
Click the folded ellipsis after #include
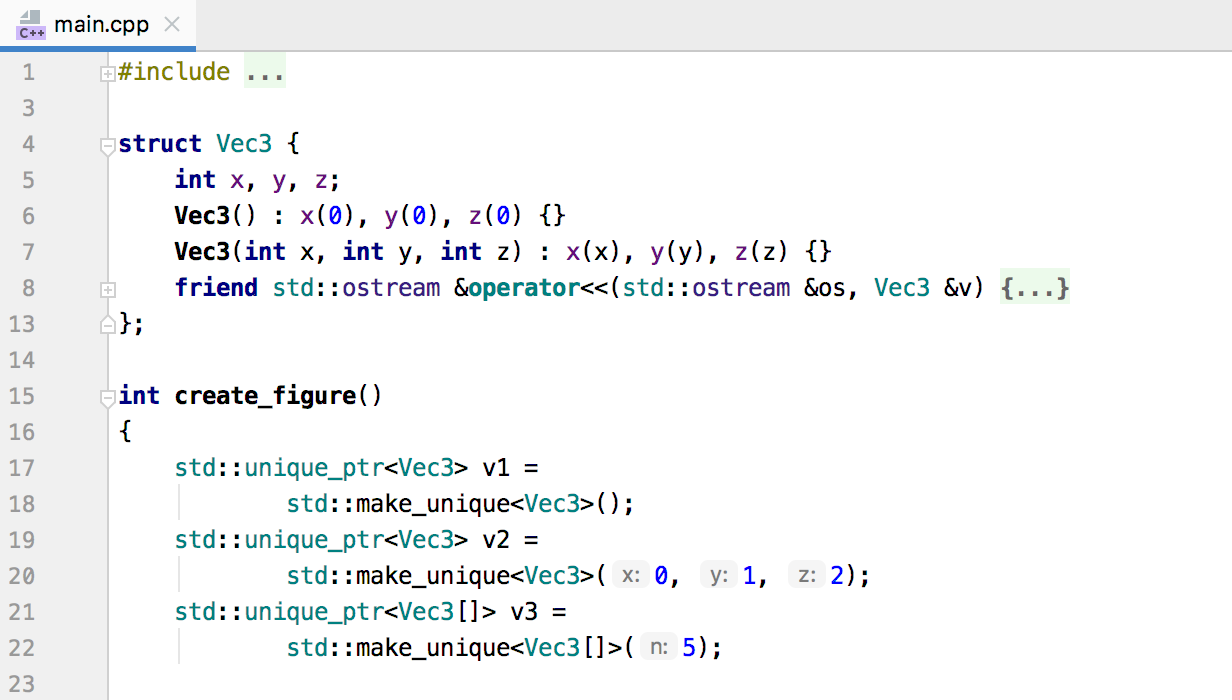[x=265, y=72]
